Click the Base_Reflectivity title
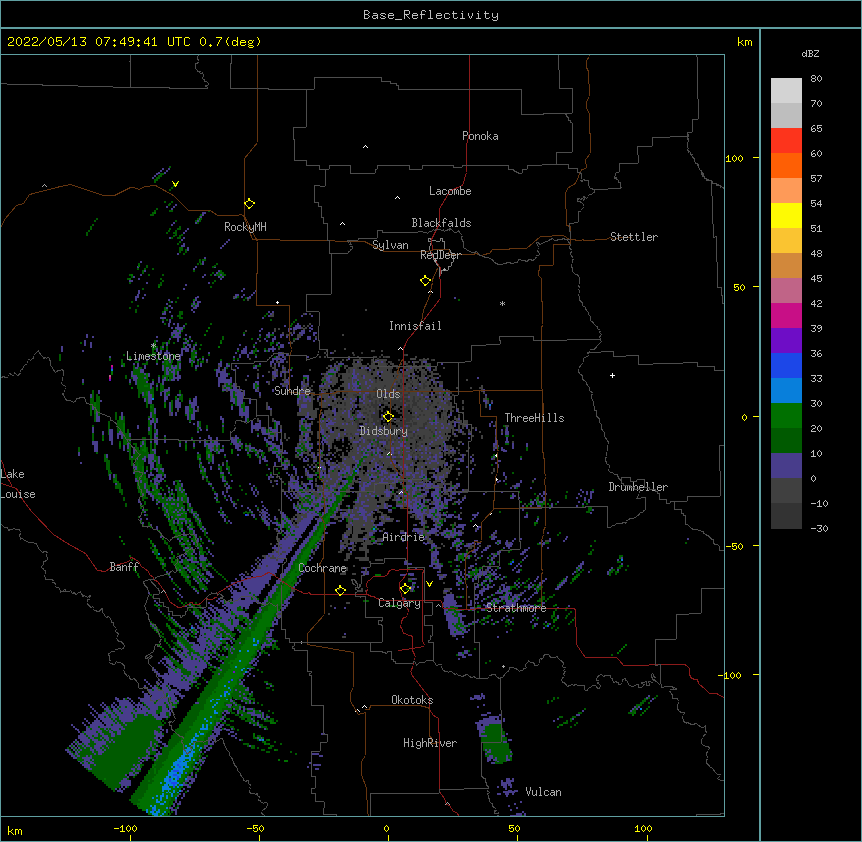This screenshot has height=842, width=862. pos(431,15)
